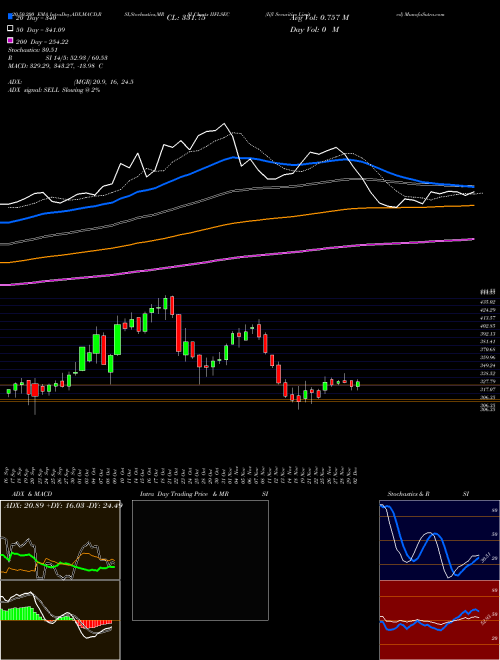Open the blue Stochastics chart panel
Screen dimensions: 500x660
[439, 540]
